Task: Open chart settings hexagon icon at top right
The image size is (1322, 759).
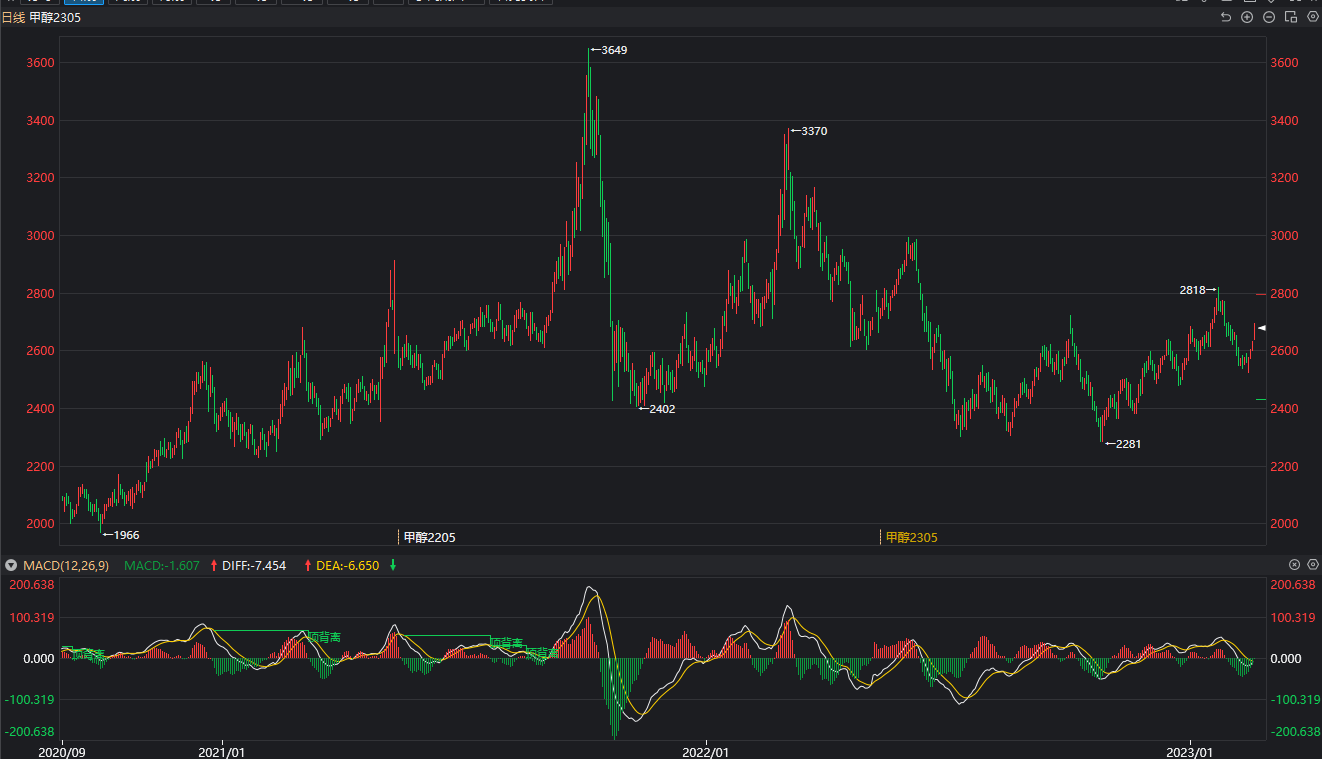Action: (x=1313, y=17)
